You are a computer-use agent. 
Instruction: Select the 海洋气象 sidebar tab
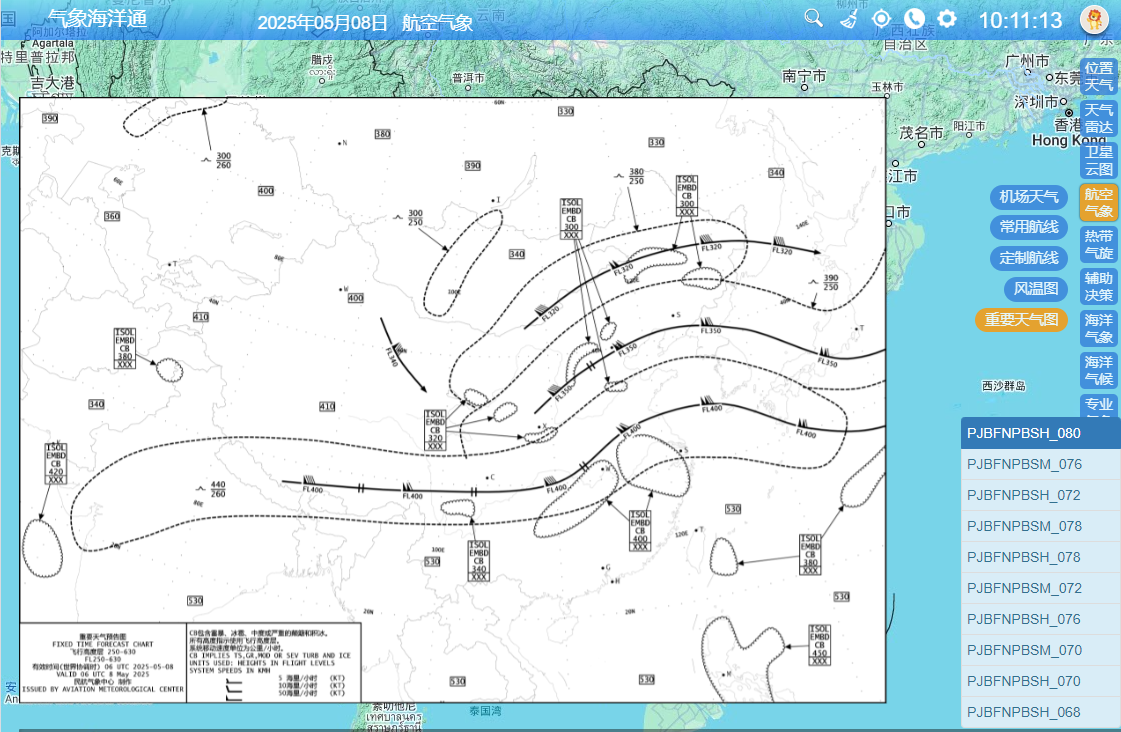[1098, 328]
